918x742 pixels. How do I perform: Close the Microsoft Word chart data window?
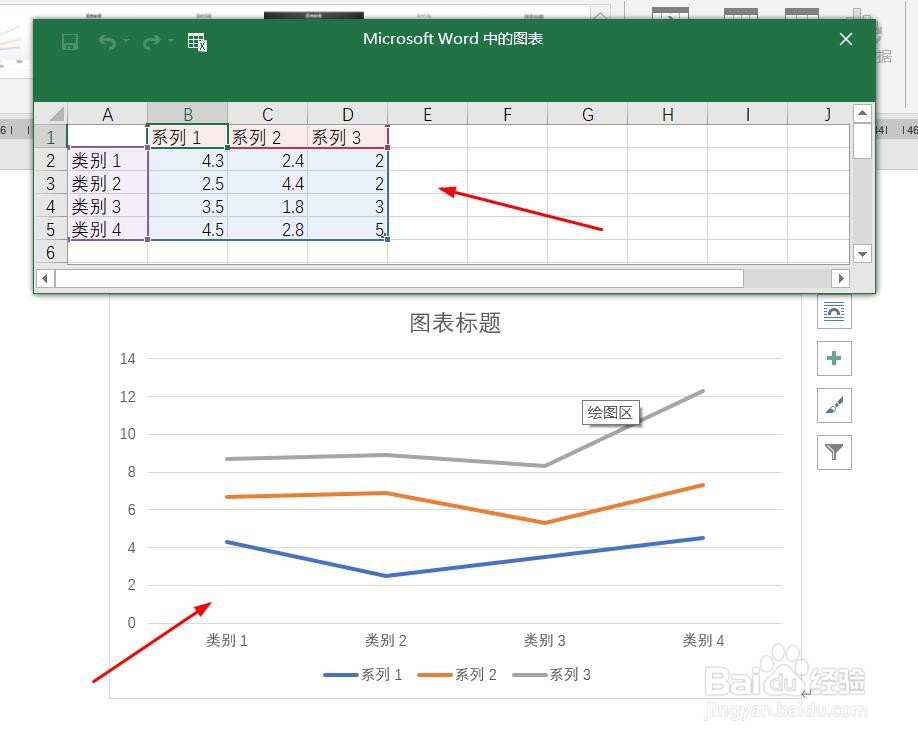tap(845, 39)
